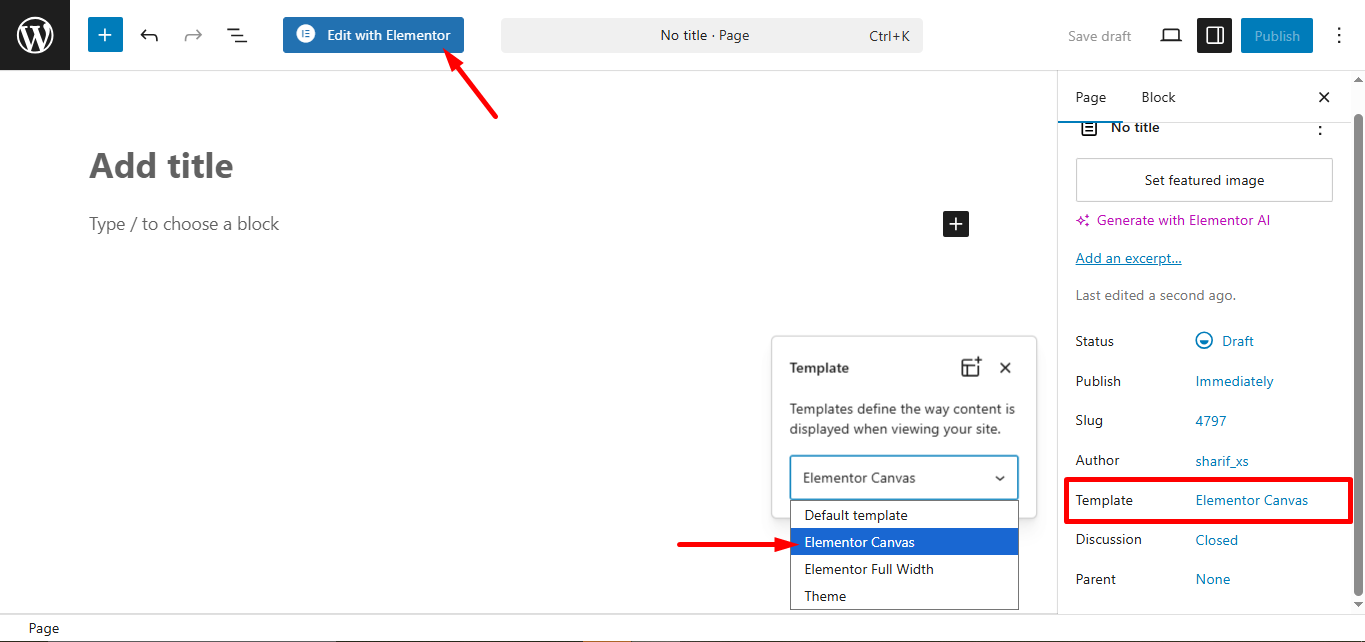1365x642 pixels.
Task: Select Elementor Full Width from the list
Action: [x=869, y=568]
